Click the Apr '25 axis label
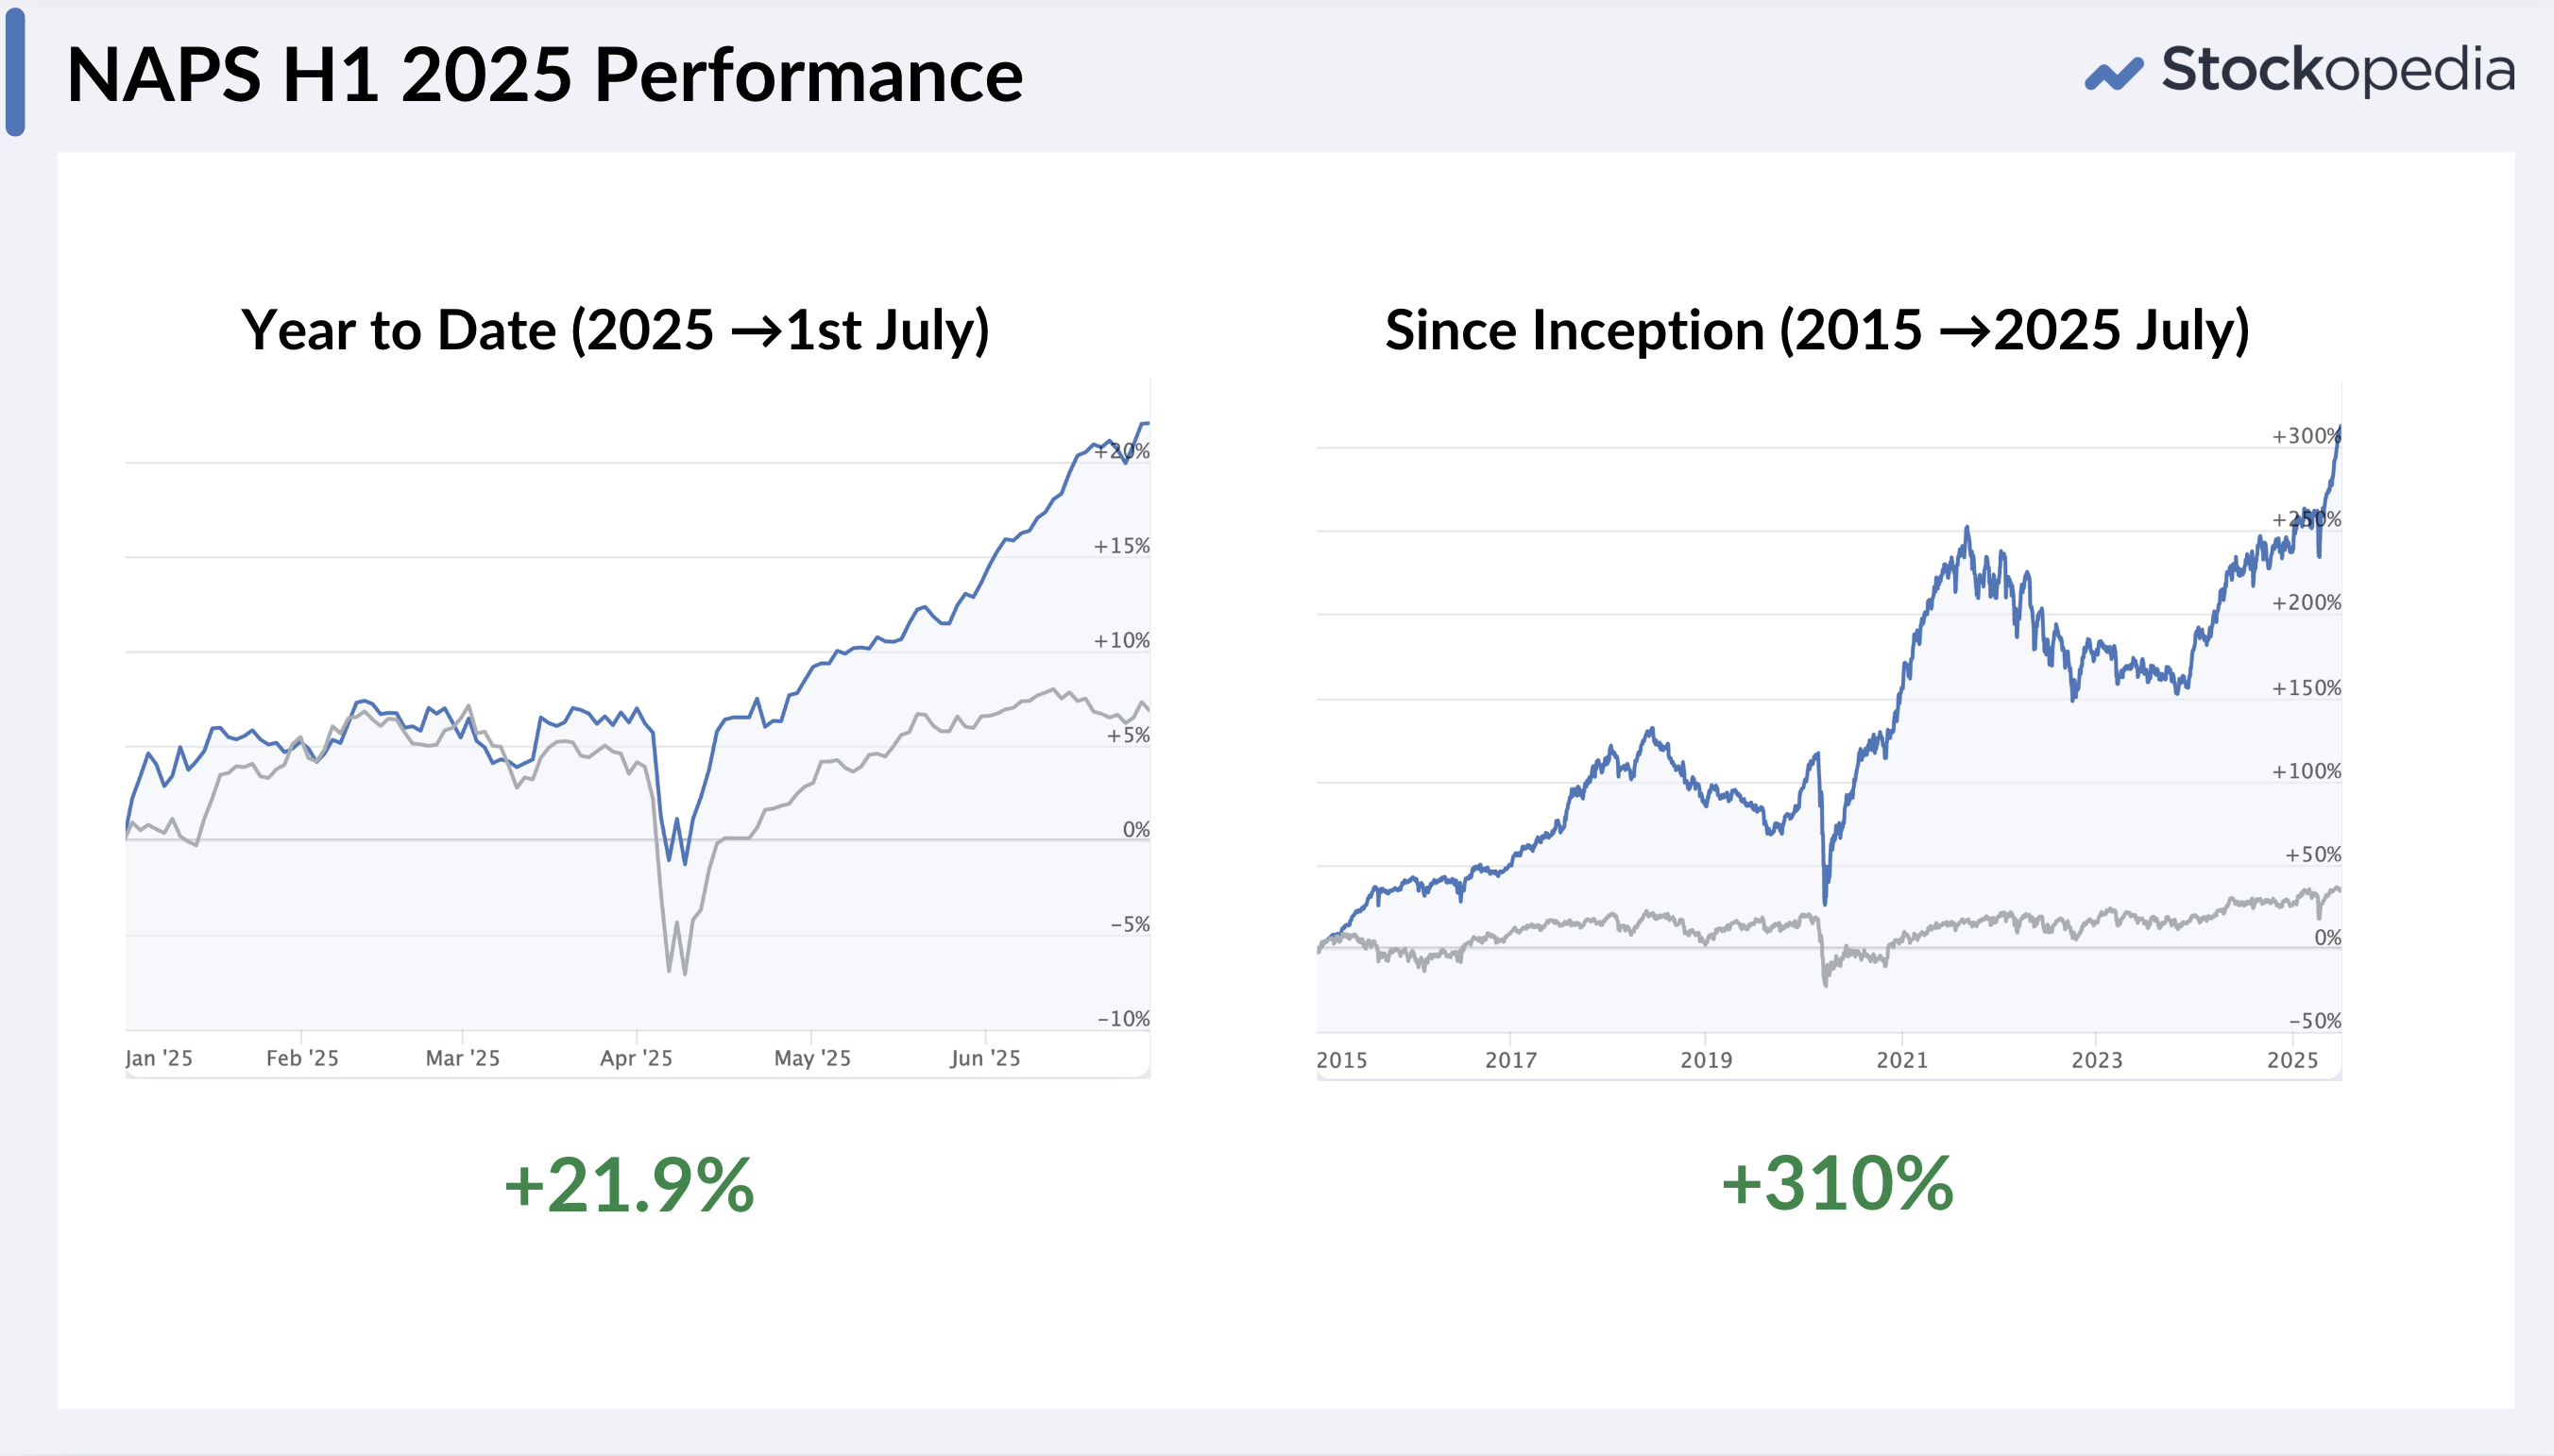This screenshot has height=1456, width=2554. coord(636,1058)
